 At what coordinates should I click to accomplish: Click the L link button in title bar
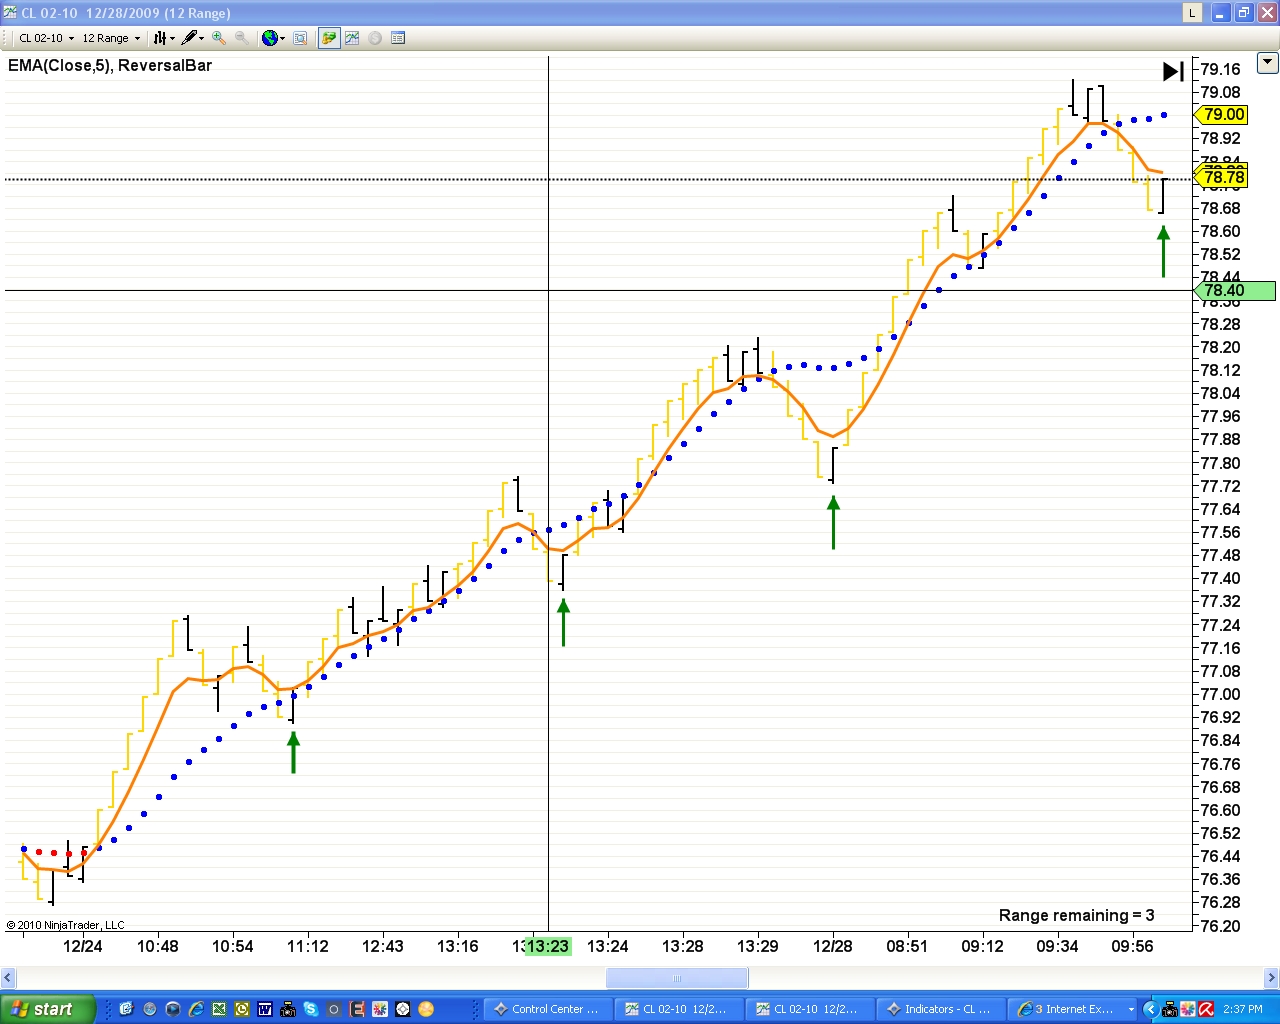click(x=1192, y=12)
